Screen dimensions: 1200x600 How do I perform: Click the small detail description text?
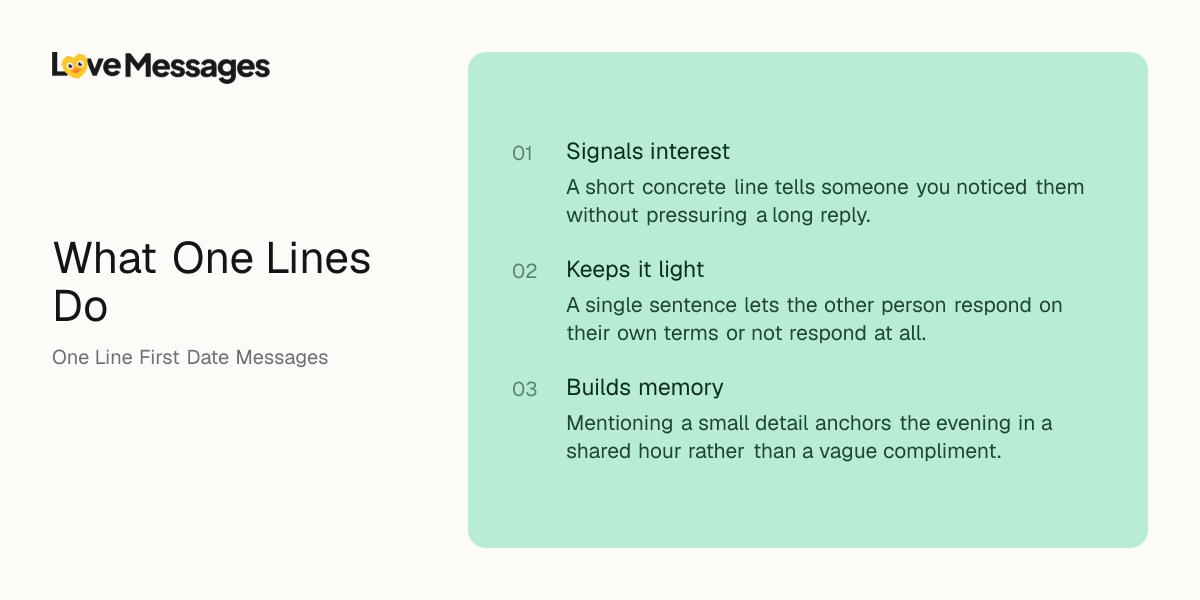[809, 437]
